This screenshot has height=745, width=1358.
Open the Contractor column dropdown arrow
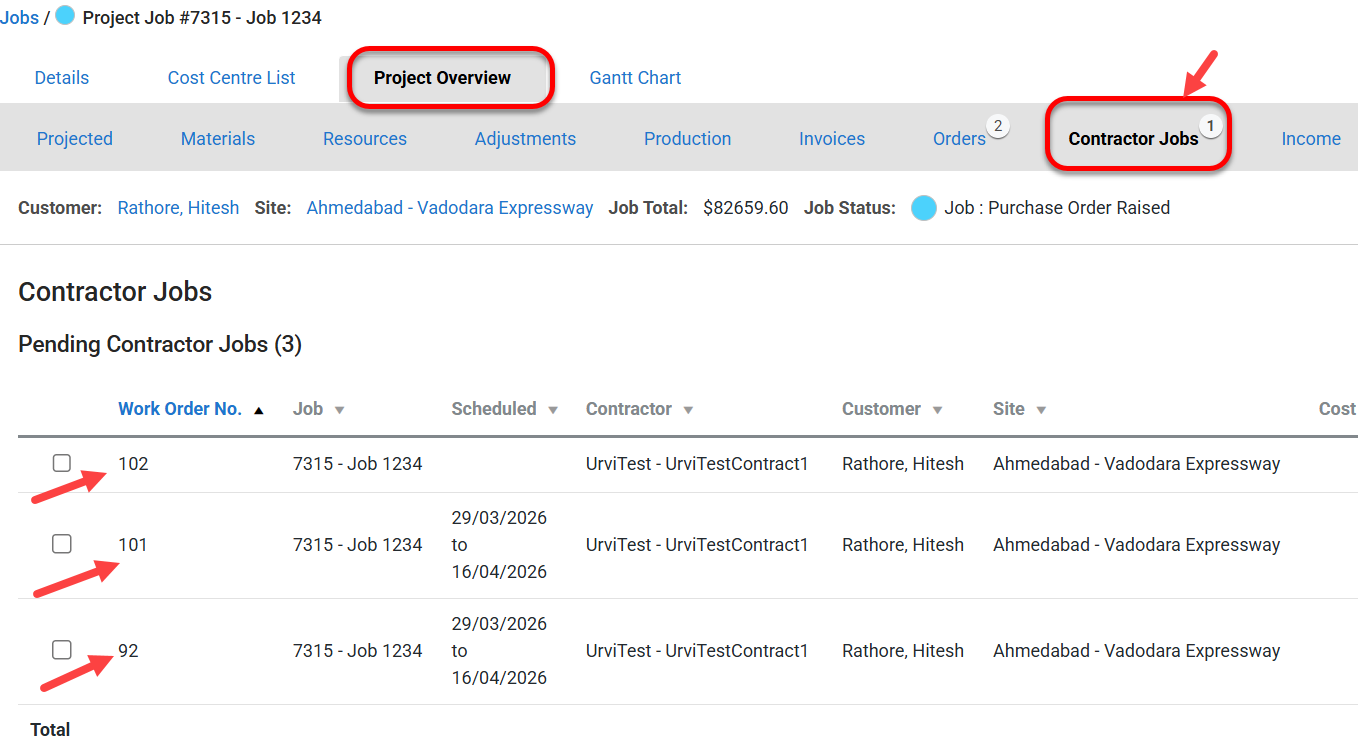point(688,410)
